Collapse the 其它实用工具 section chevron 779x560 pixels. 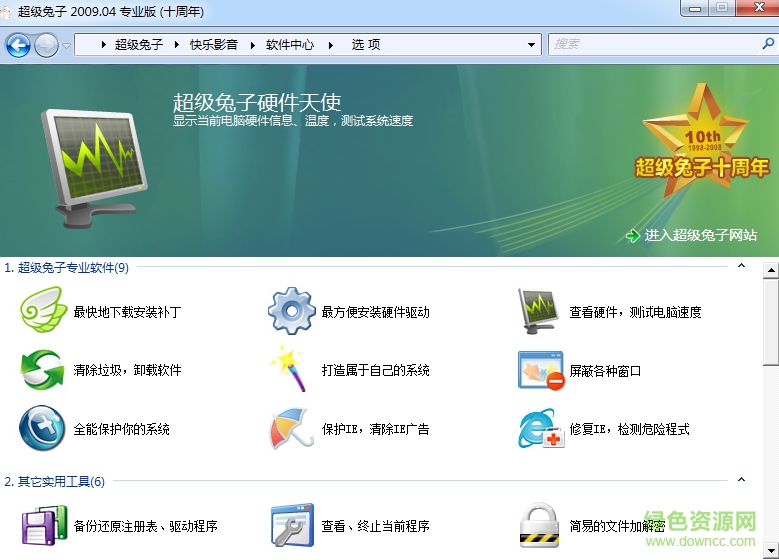pyautogui.click(x=741, y=480)
